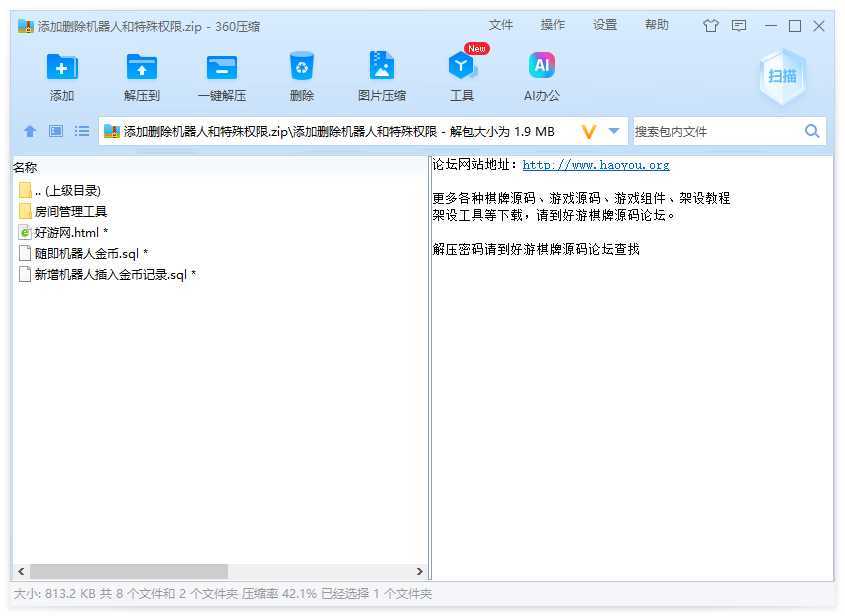
Task: Click the 一键解压 one-click extract icon
Action: pyautogui.click(x=221, y=67)
